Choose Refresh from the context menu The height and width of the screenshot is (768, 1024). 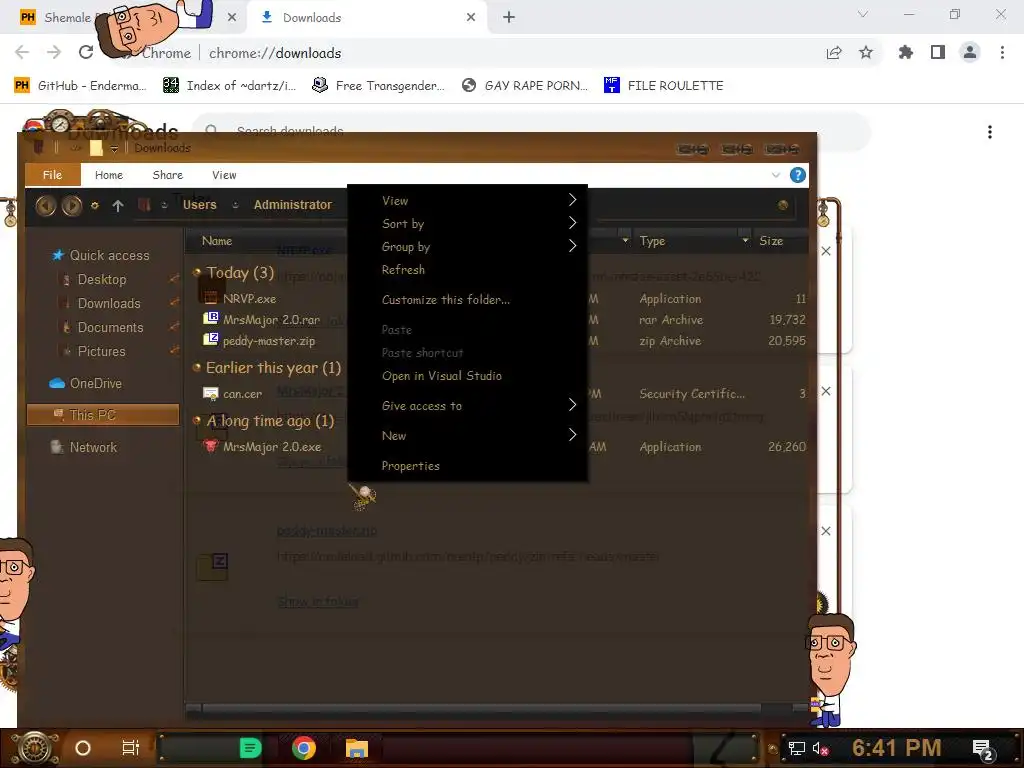click(467, 270)
